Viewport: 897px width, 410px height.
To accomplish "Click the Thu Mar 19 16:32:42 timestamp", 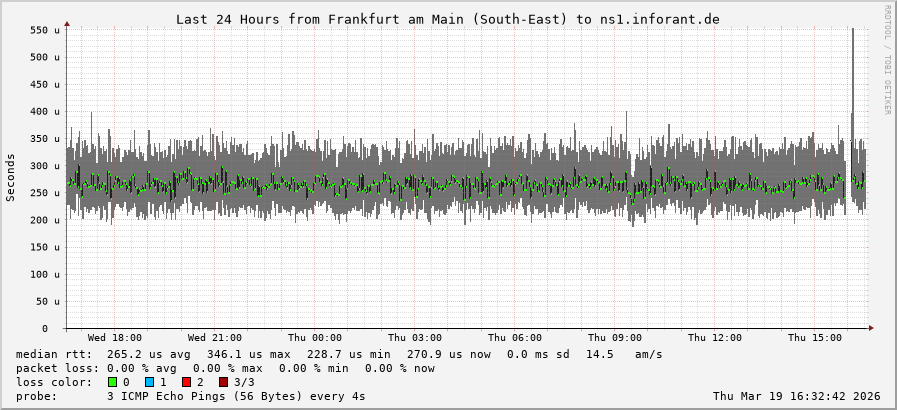I will (796, 396).
